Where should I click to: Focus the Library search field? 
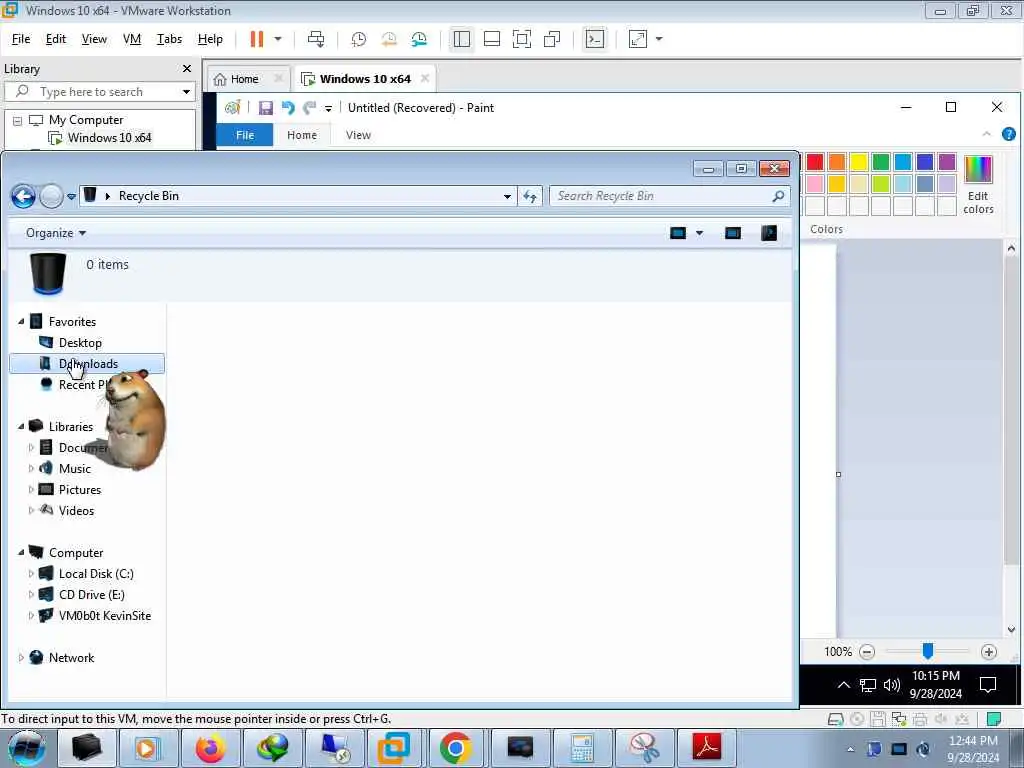click(97, 91)
